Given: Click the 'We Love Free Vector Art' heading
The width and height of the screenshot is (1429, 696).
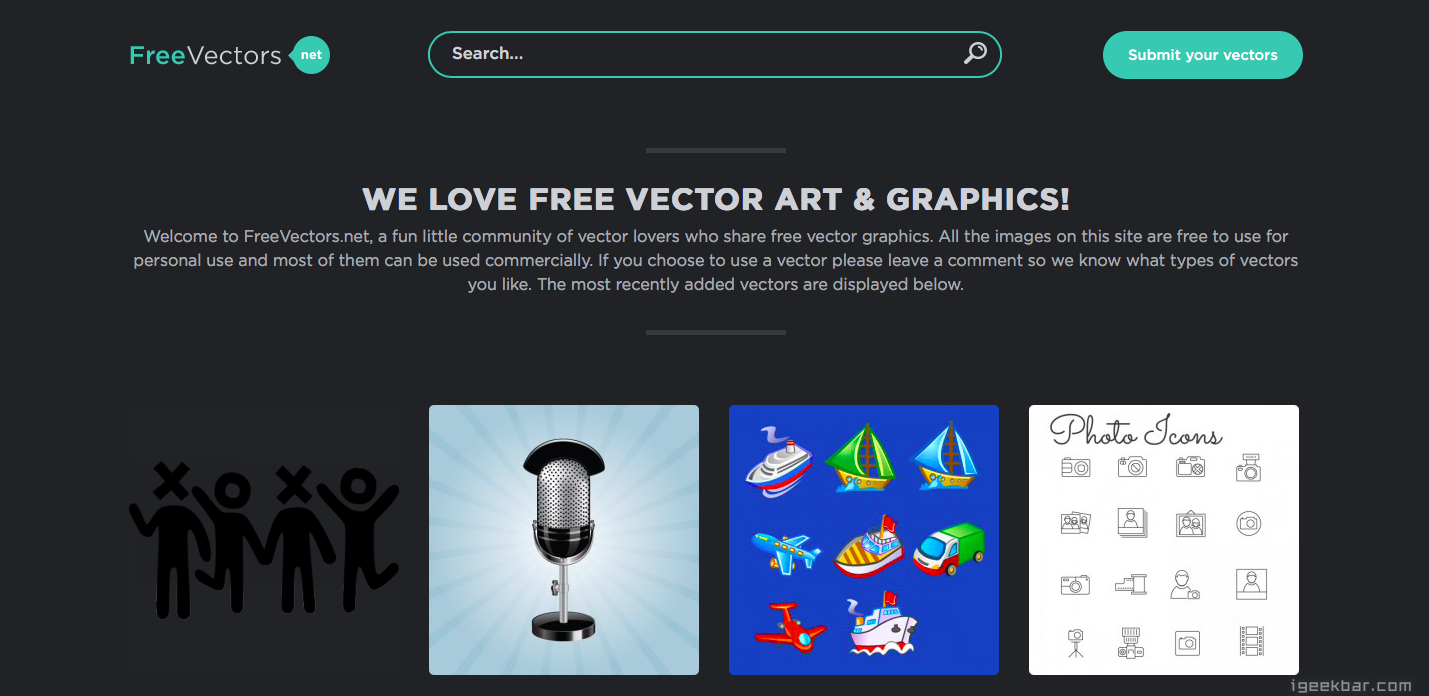Looking at the screenshot, I should point(716,199).
